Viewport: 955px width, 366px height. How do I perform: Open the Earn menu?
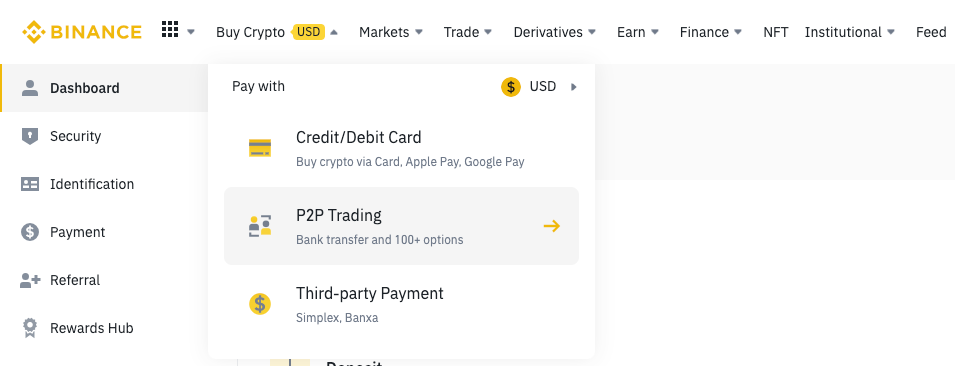click(x=638, y=32)
